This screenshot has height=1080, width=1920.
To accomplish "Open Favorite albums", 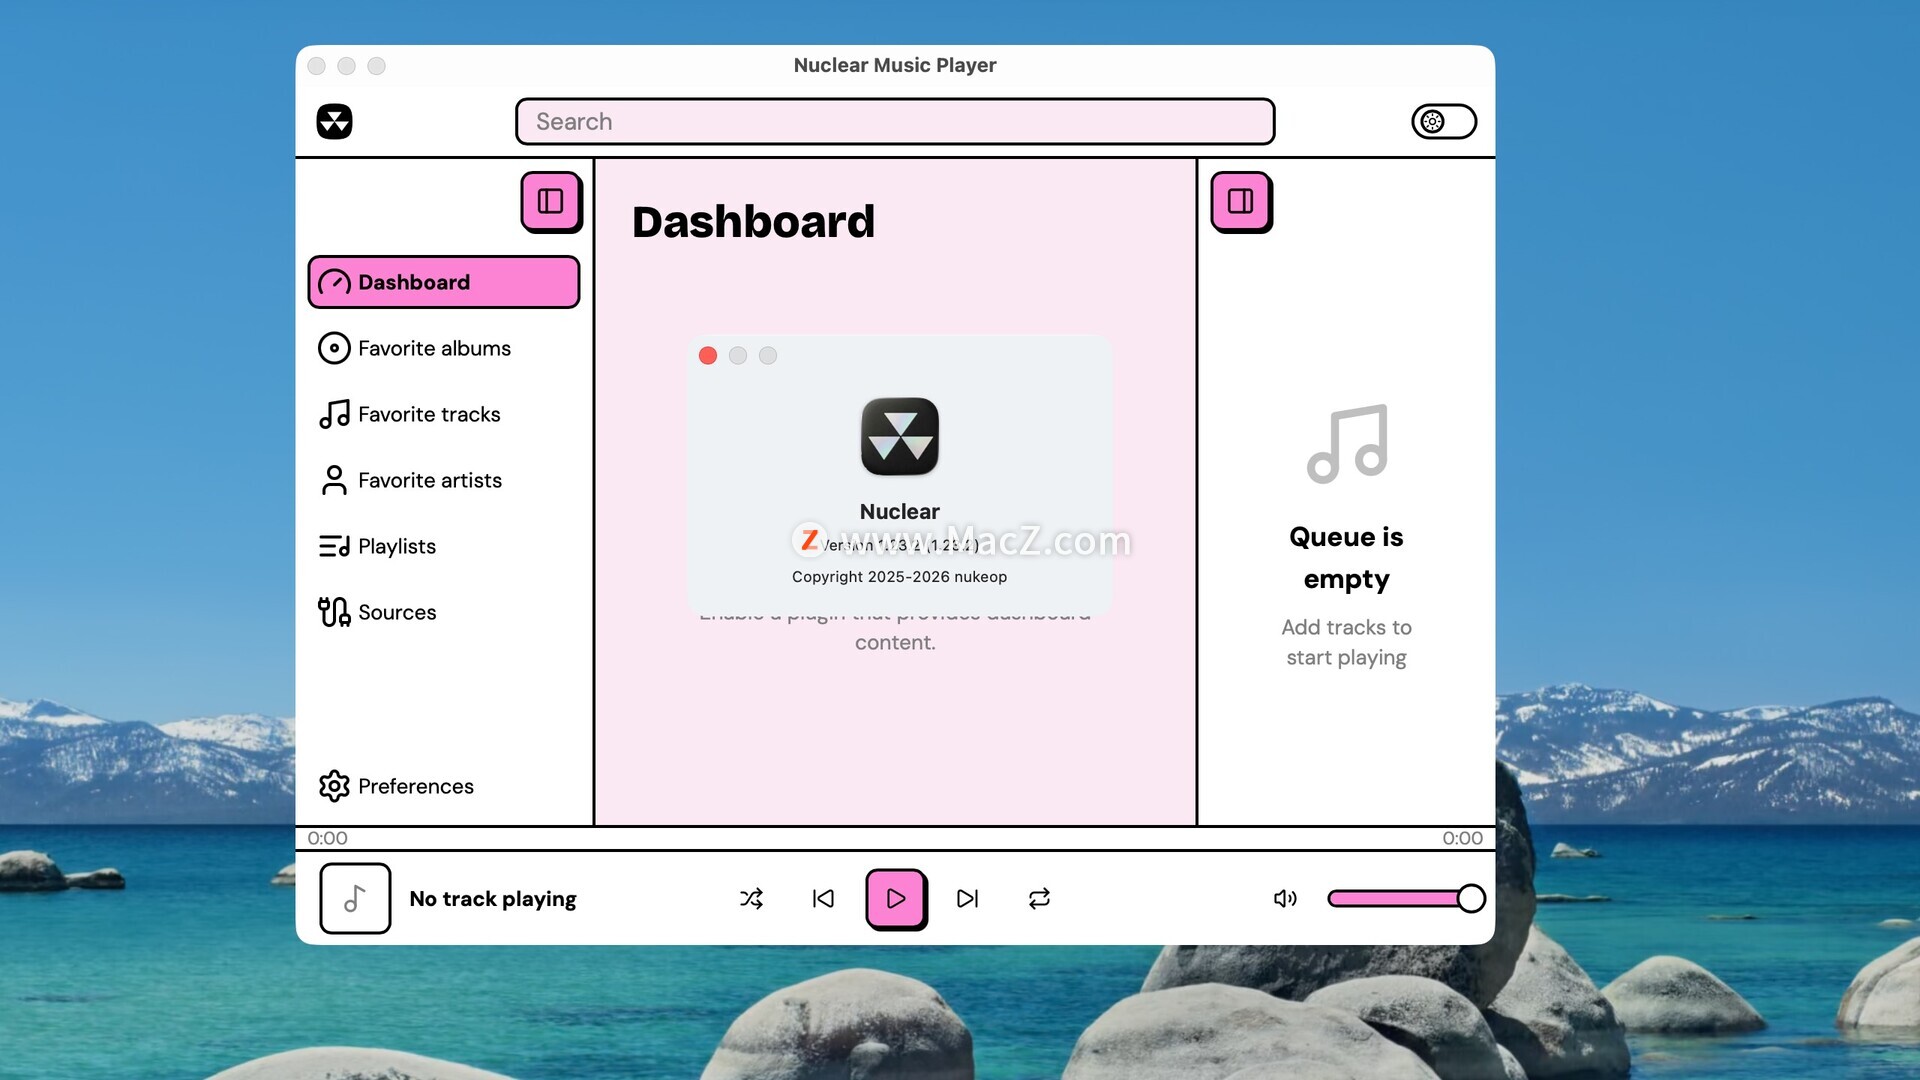I will coord(433,348).
